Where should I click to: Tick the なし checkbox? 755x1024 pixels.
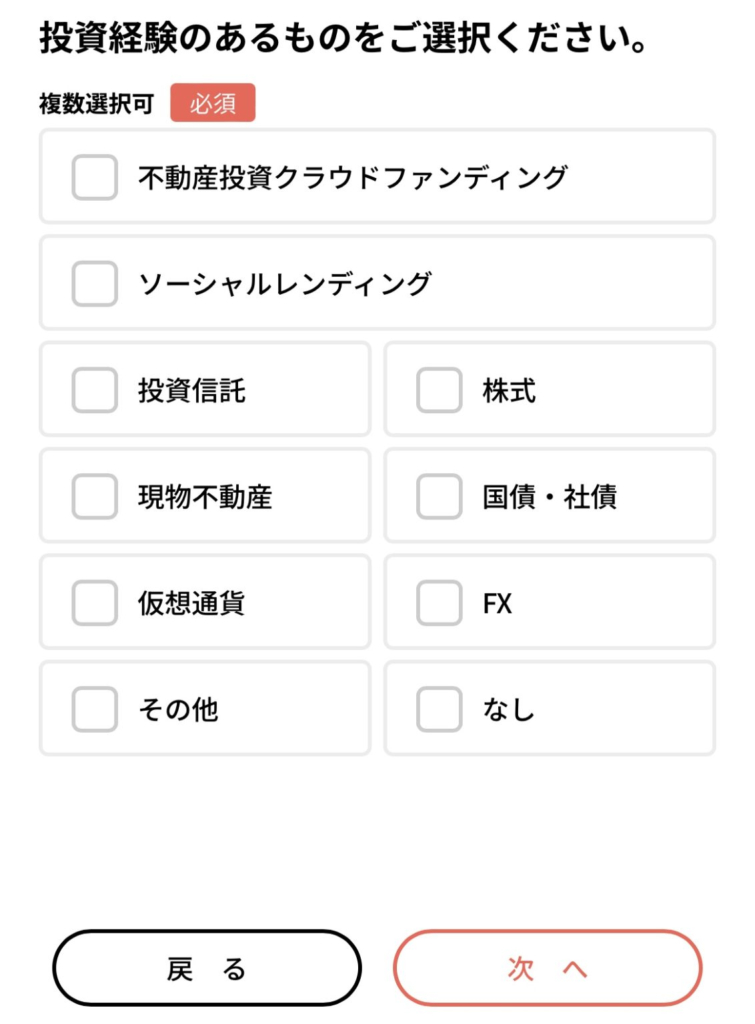[x=439, y=709]
